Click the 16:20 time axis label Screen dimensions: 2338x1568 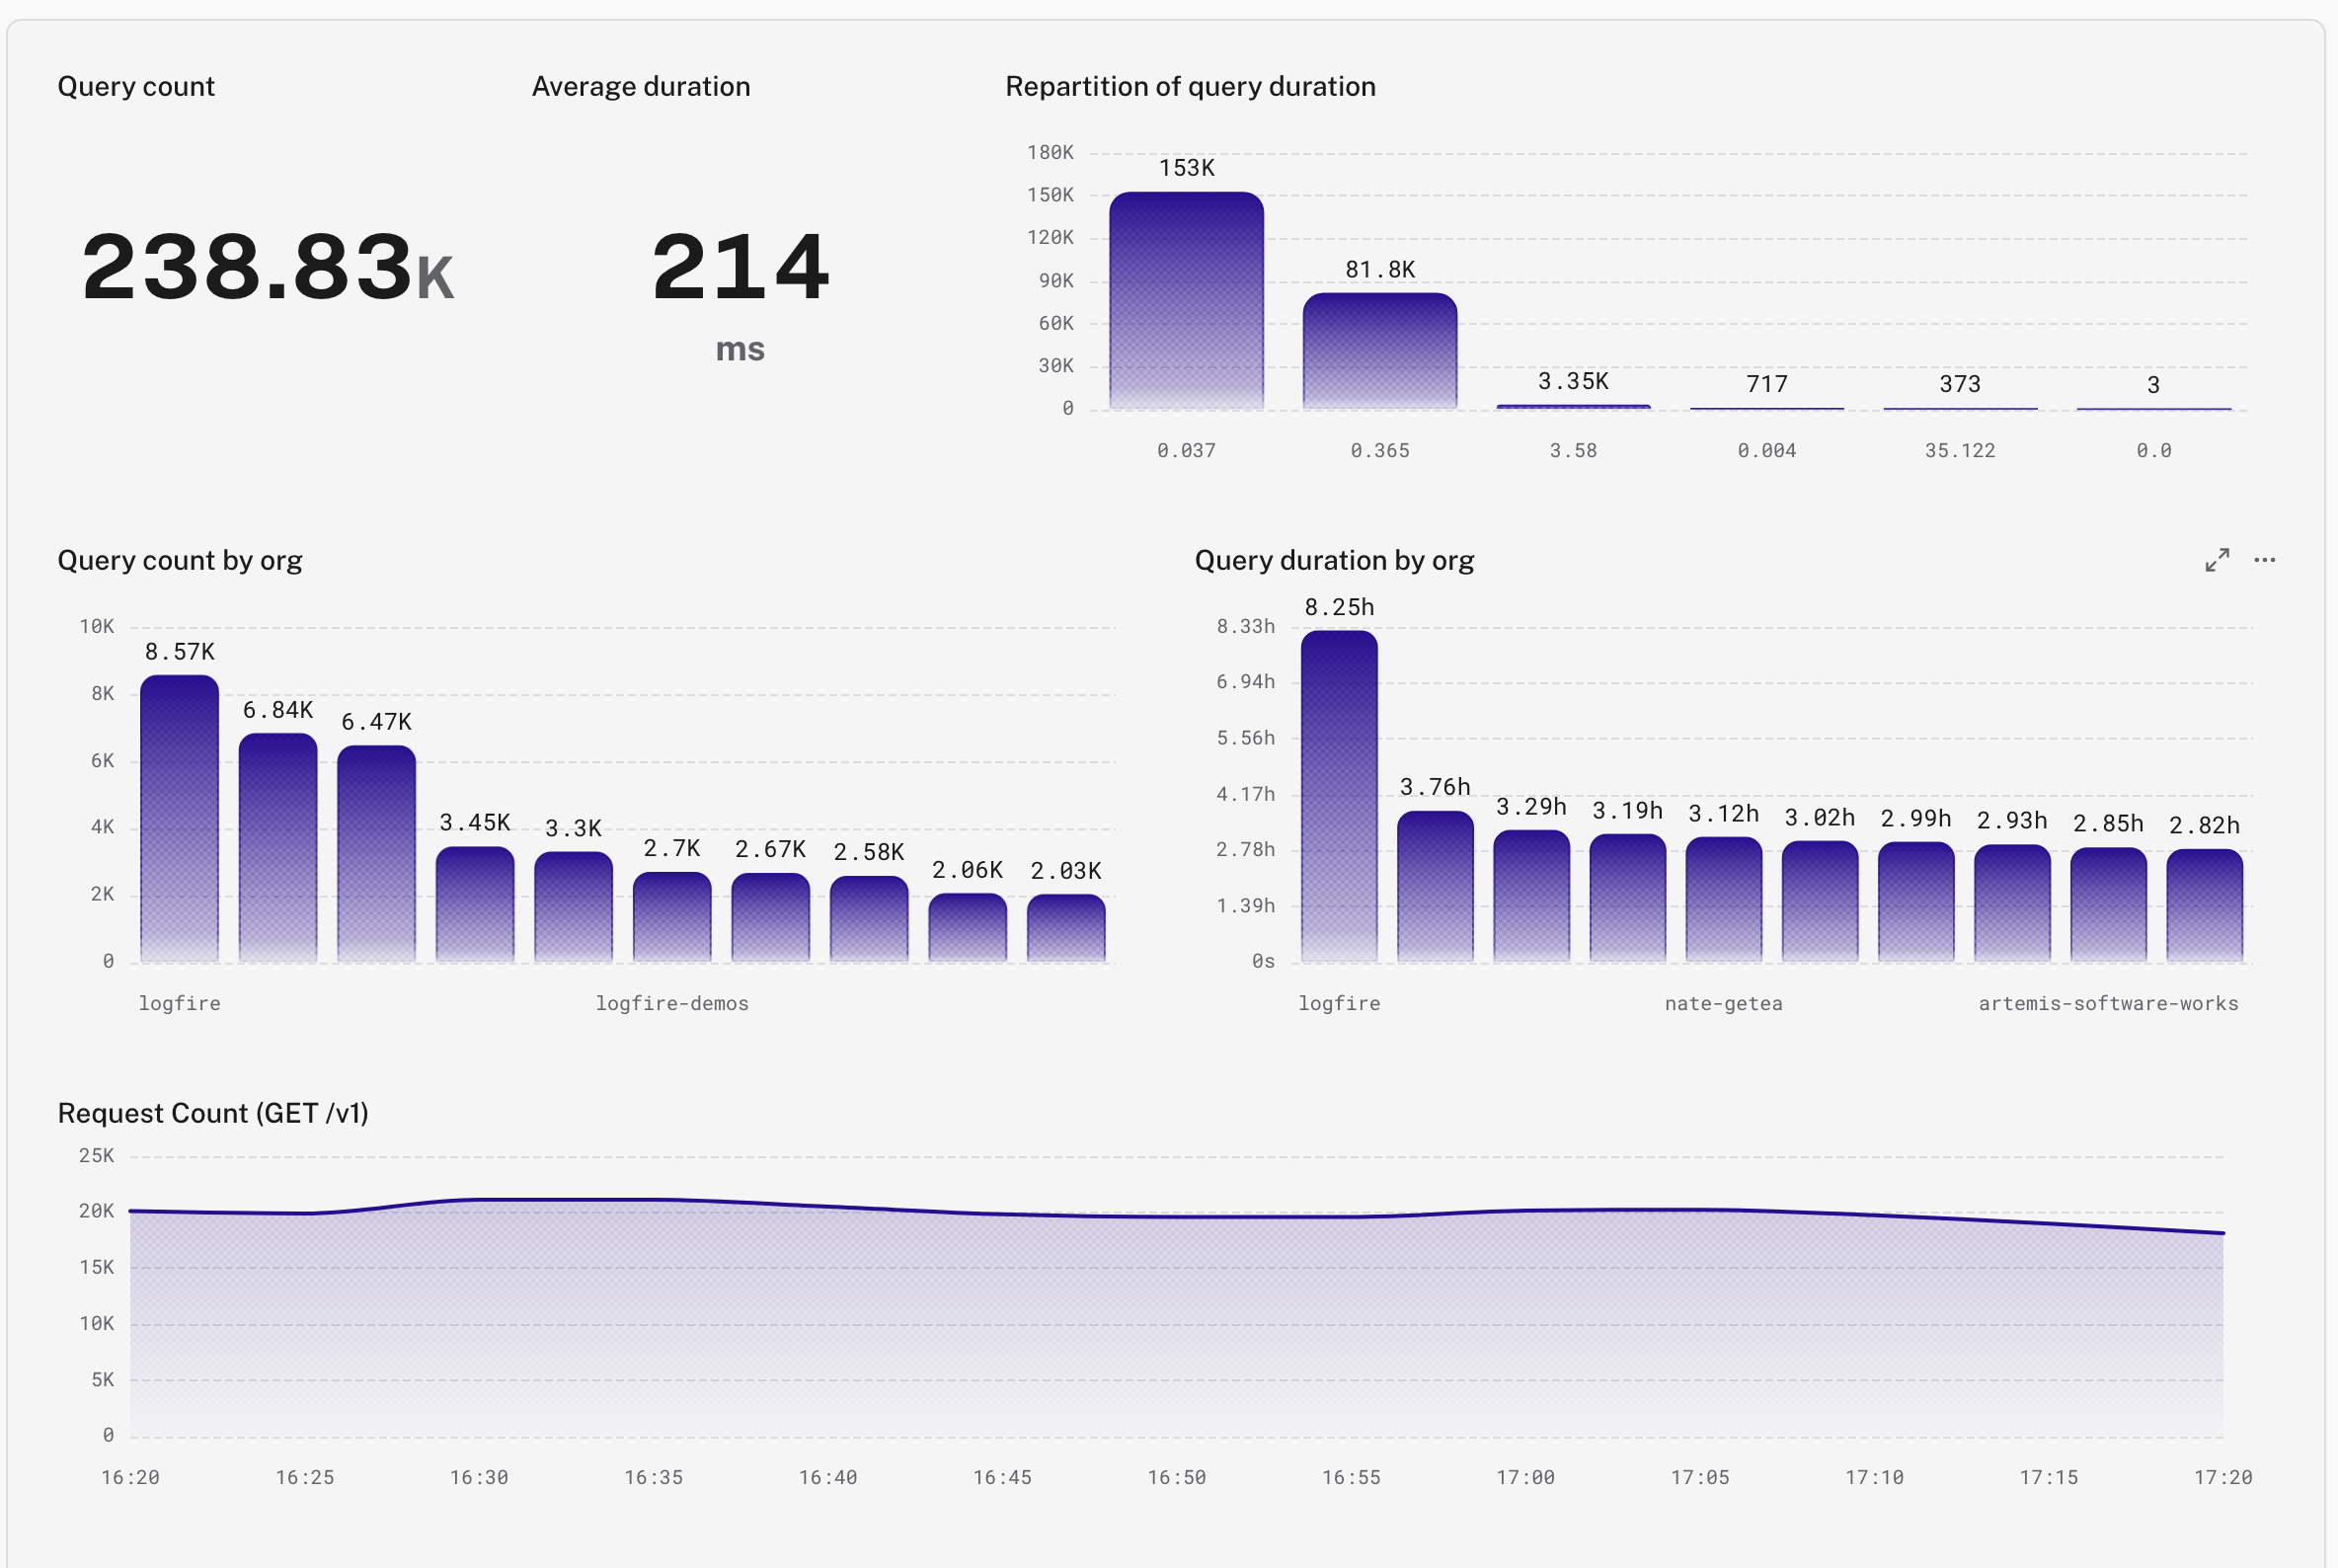coord(130,1477)
